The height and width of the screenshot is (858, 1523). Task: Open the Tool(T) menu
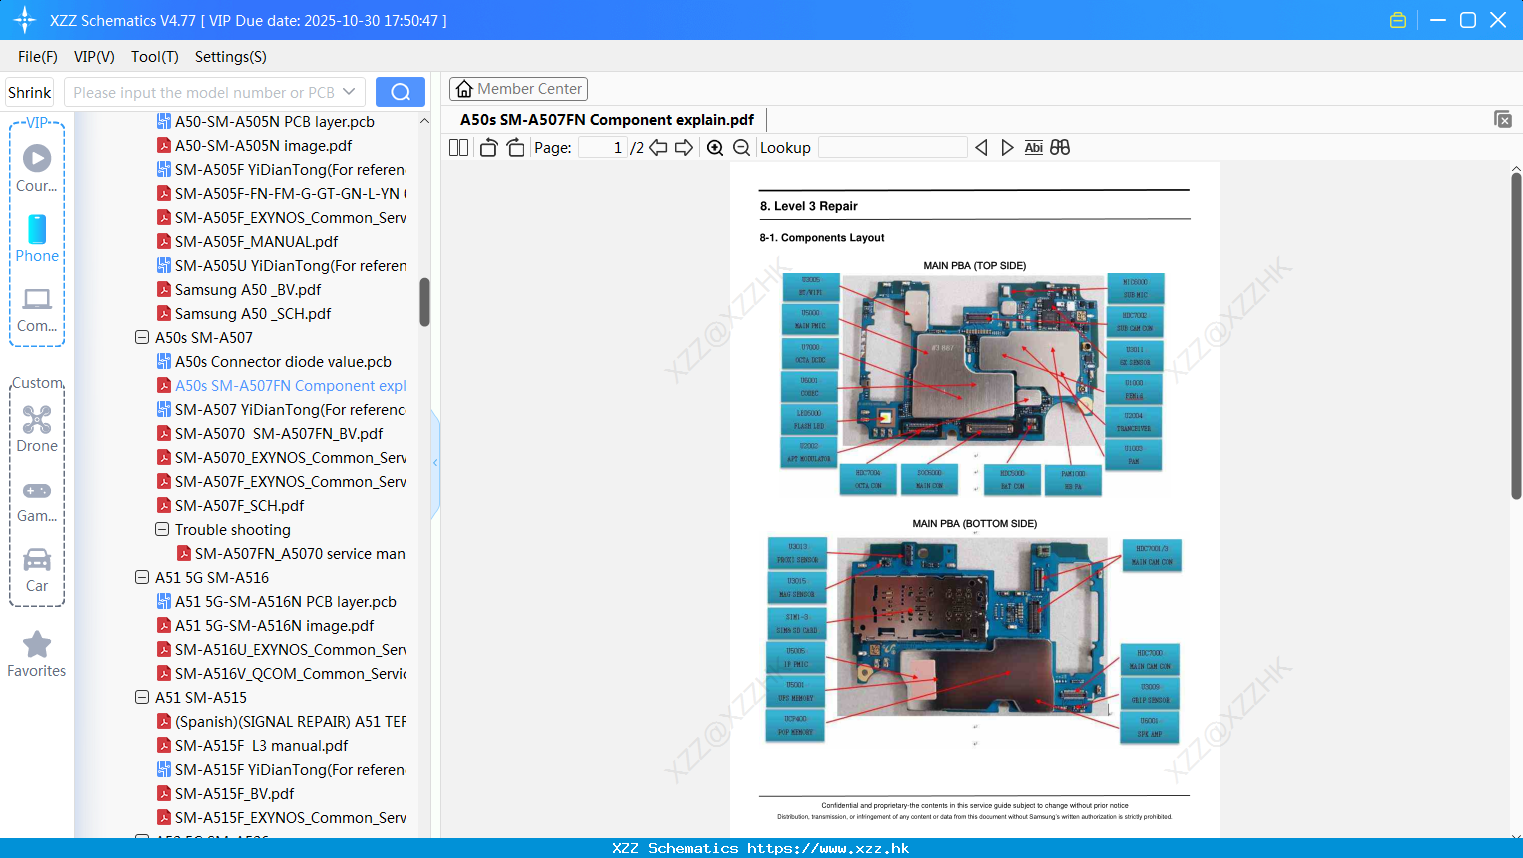coord(155,57)
